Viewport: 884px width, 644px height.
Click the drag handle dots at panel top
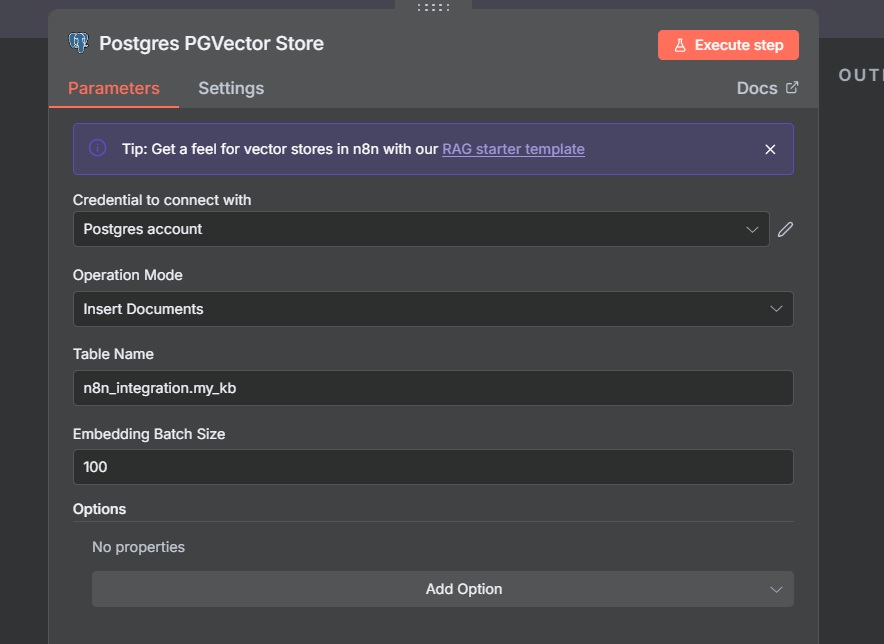point(434,7)
